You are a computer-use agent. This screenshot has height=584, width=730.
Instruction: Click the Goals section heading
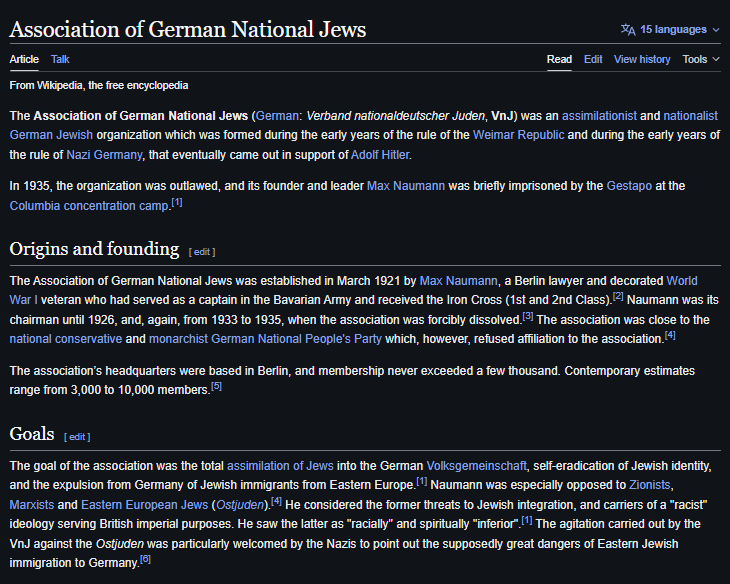tap(32, 434)
